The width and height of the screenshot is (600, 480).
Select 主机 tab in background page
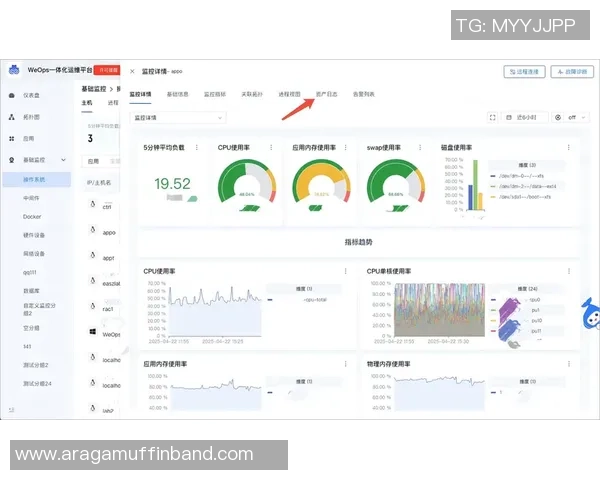tap(87, 103)
